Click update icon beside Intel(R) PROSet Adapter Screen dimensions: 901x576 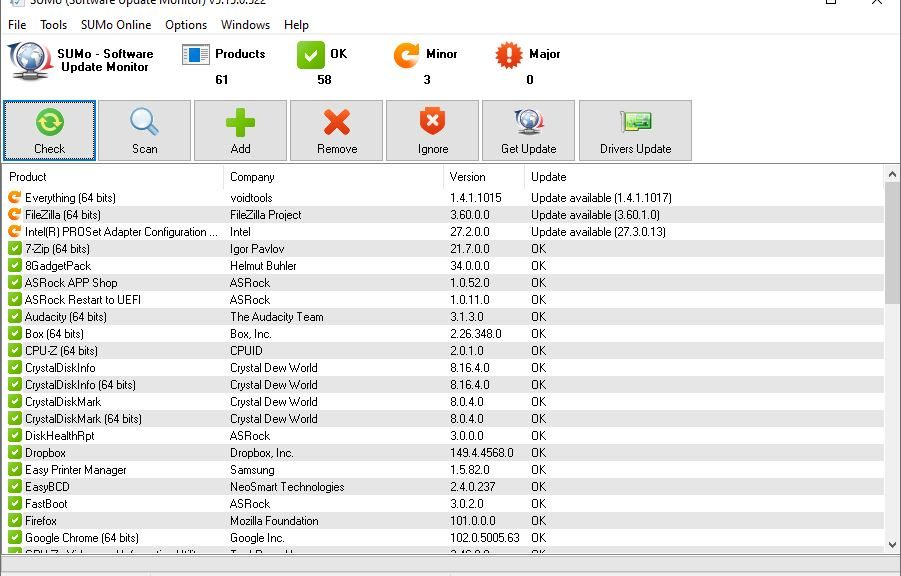click(14, 232)
